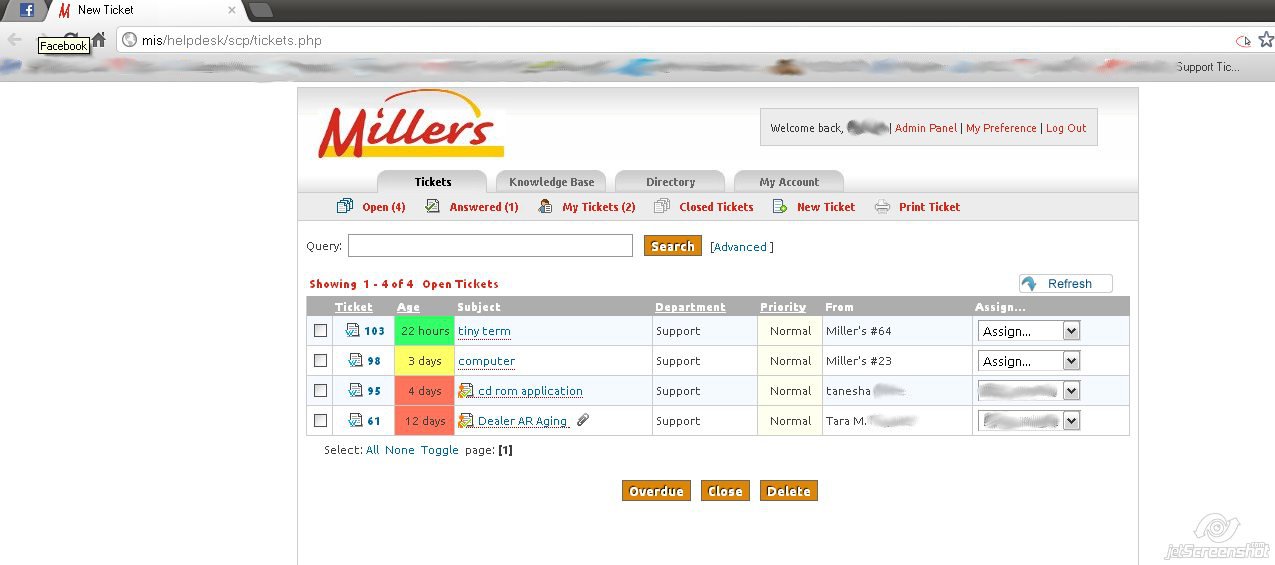Click into the Query search field
The width and height of the screenshot is (1275, 565).
click(x=490, y=246)
